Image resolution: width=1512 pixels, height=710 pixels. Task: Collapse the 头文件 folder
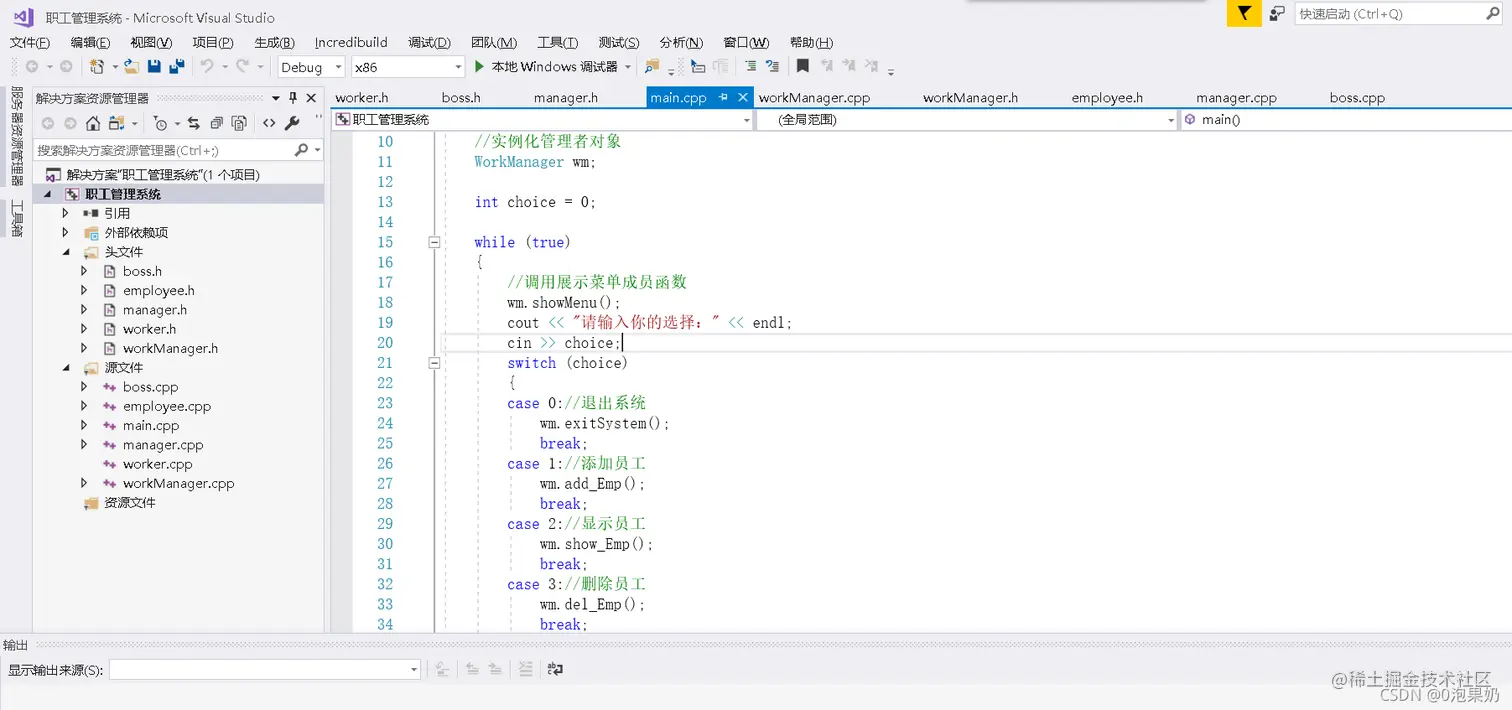point(66,252)
